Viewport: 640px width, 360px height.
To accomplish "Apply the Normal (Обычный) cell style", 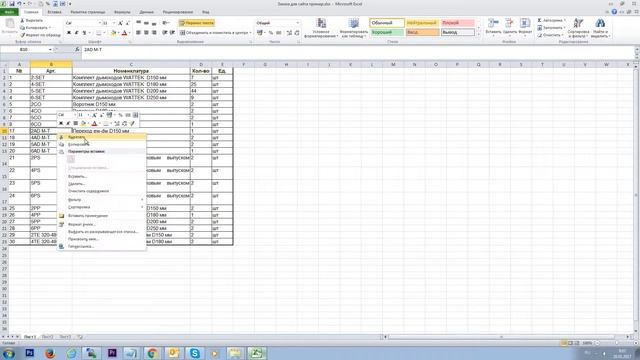I will [387, 23].
